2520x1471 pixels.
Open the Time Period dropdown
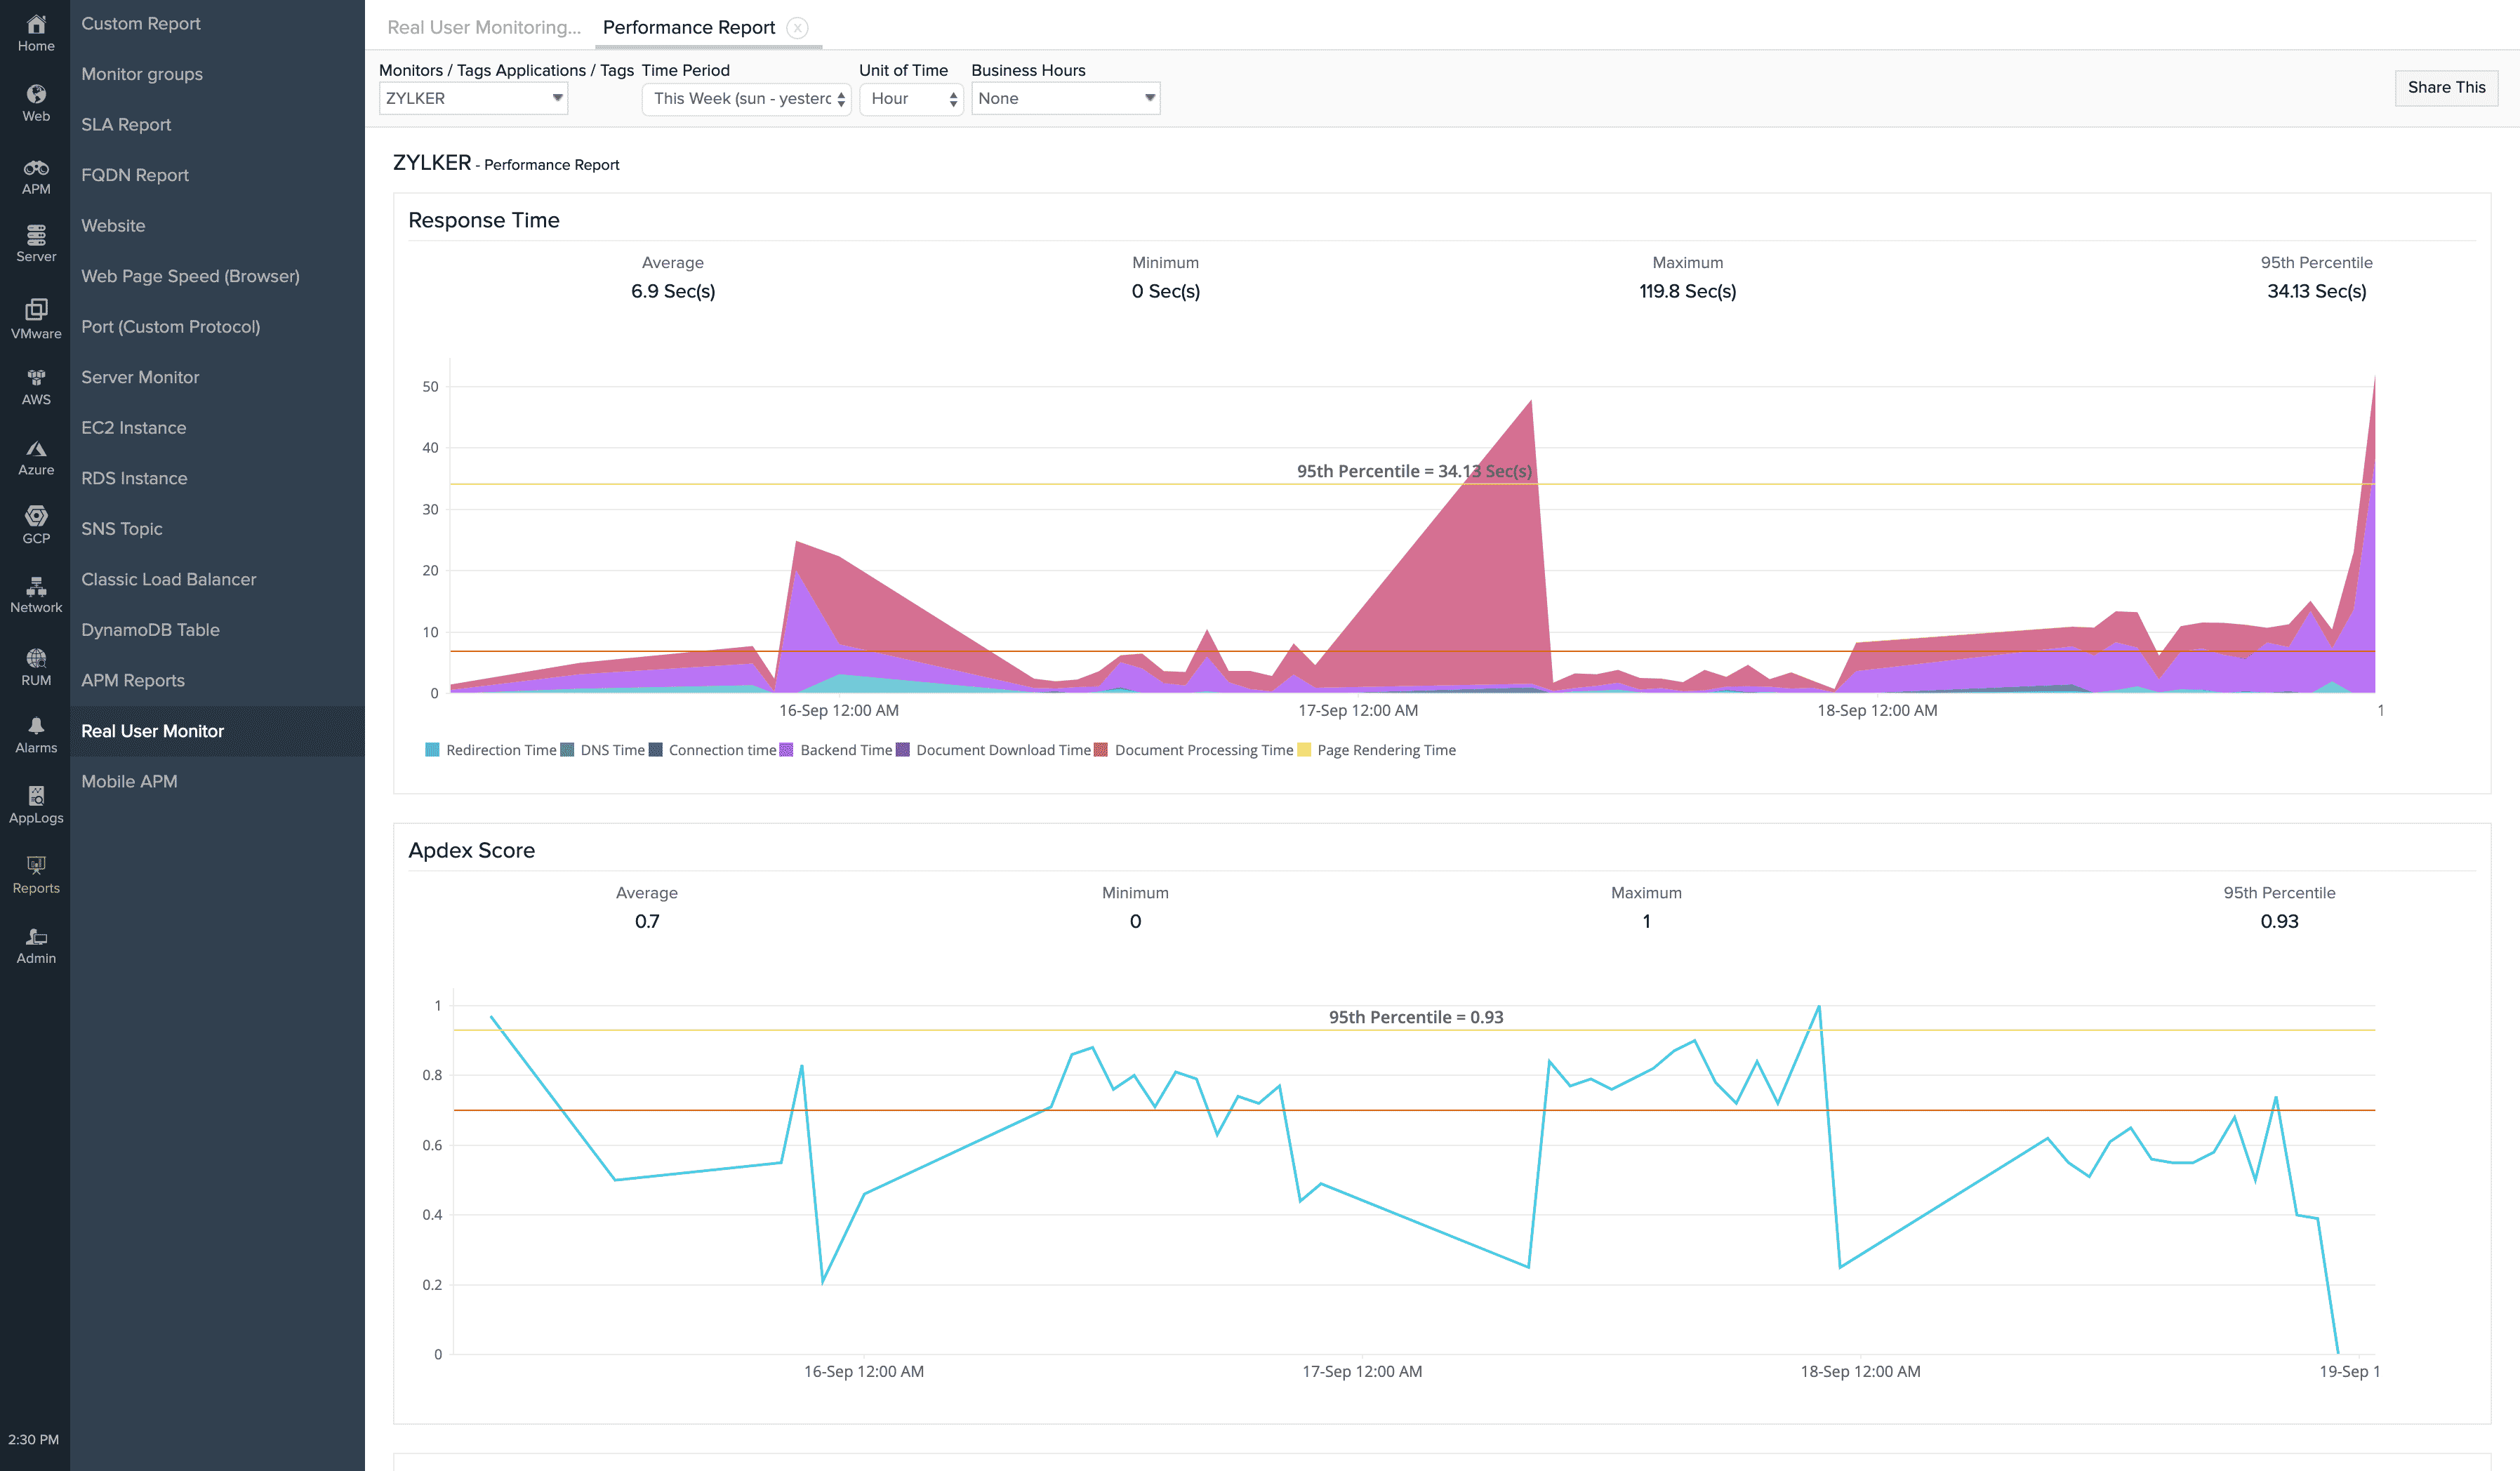click(x=746, y=98)
